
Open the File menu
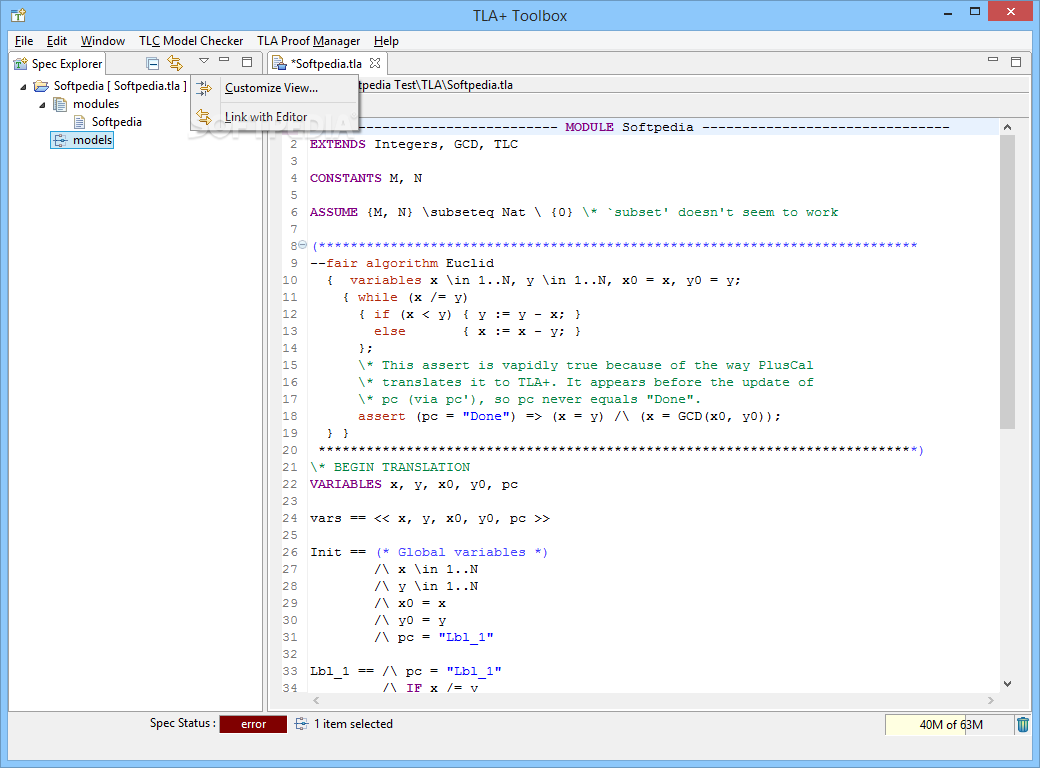(24, 41)
